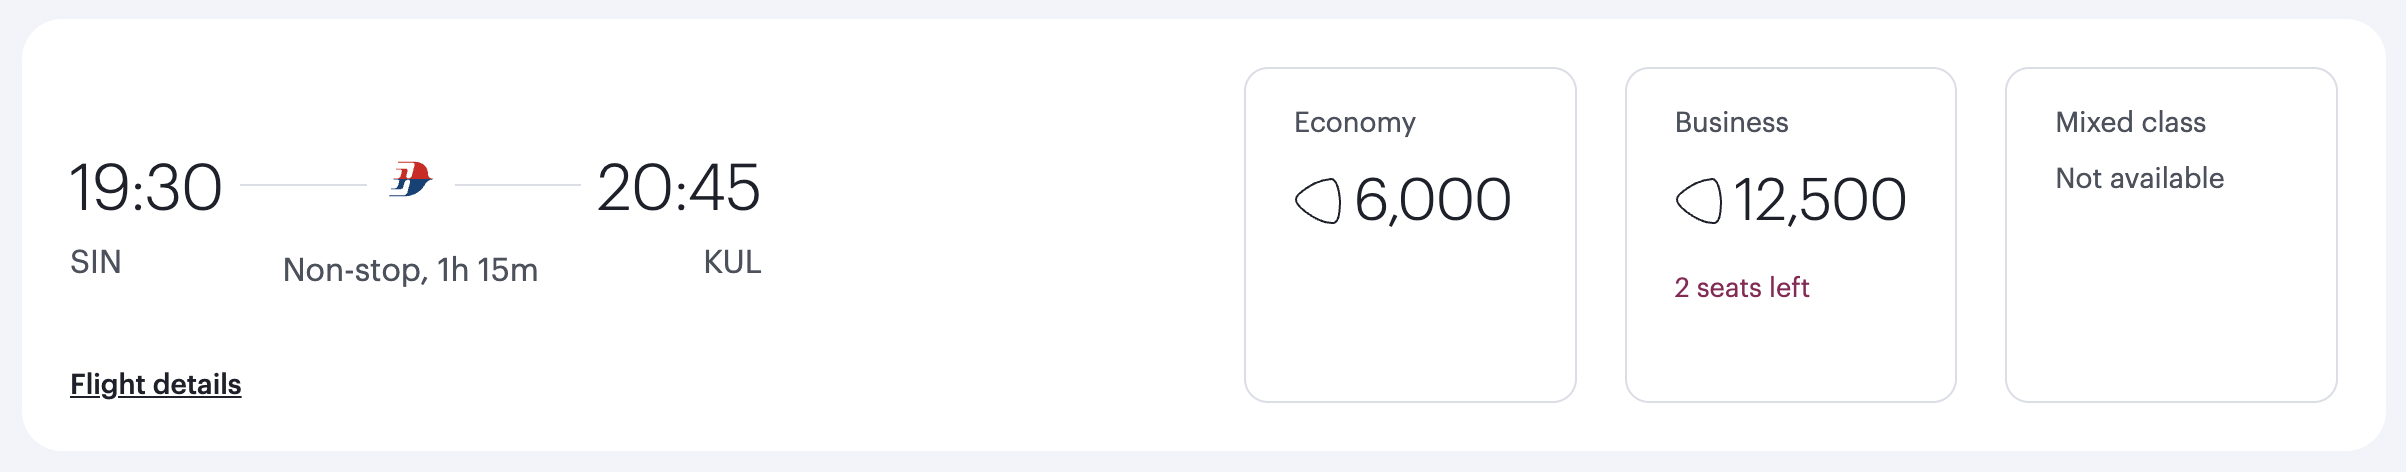2406x472 pixels.
Task: Click the 'Not available' text
Action: click(2140, 178)
